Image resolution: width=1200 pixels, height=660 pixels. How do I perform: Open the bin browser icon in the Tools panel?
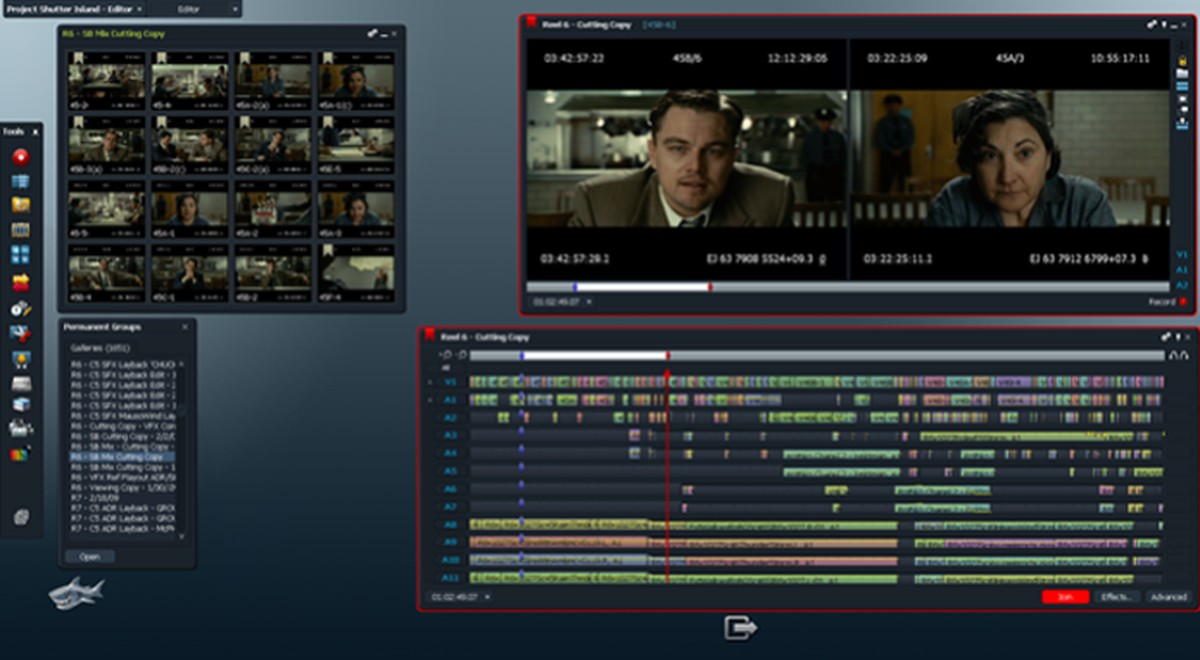(18, 182)
